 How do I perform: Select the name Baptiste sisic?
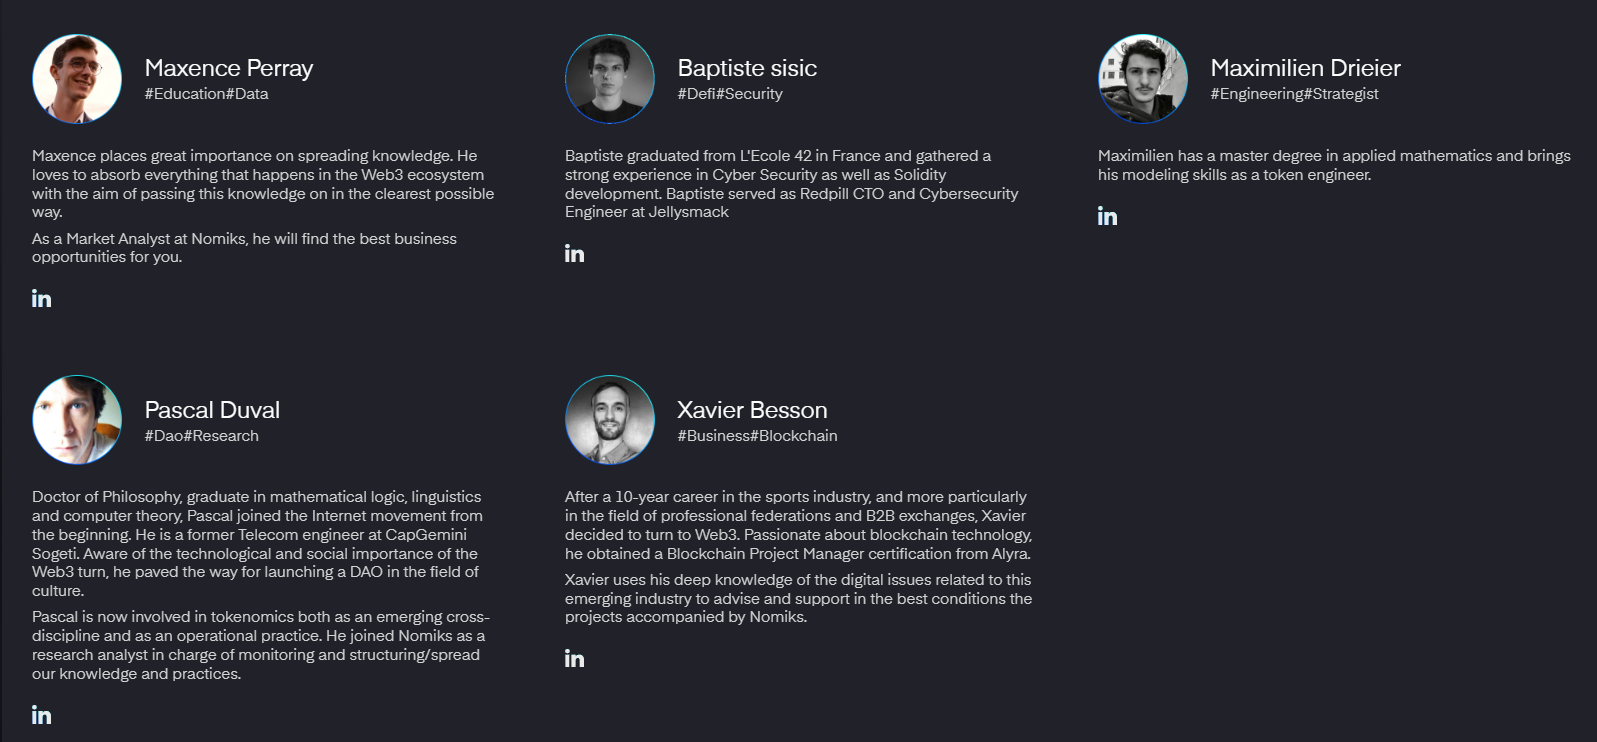[x=746, y=68]
